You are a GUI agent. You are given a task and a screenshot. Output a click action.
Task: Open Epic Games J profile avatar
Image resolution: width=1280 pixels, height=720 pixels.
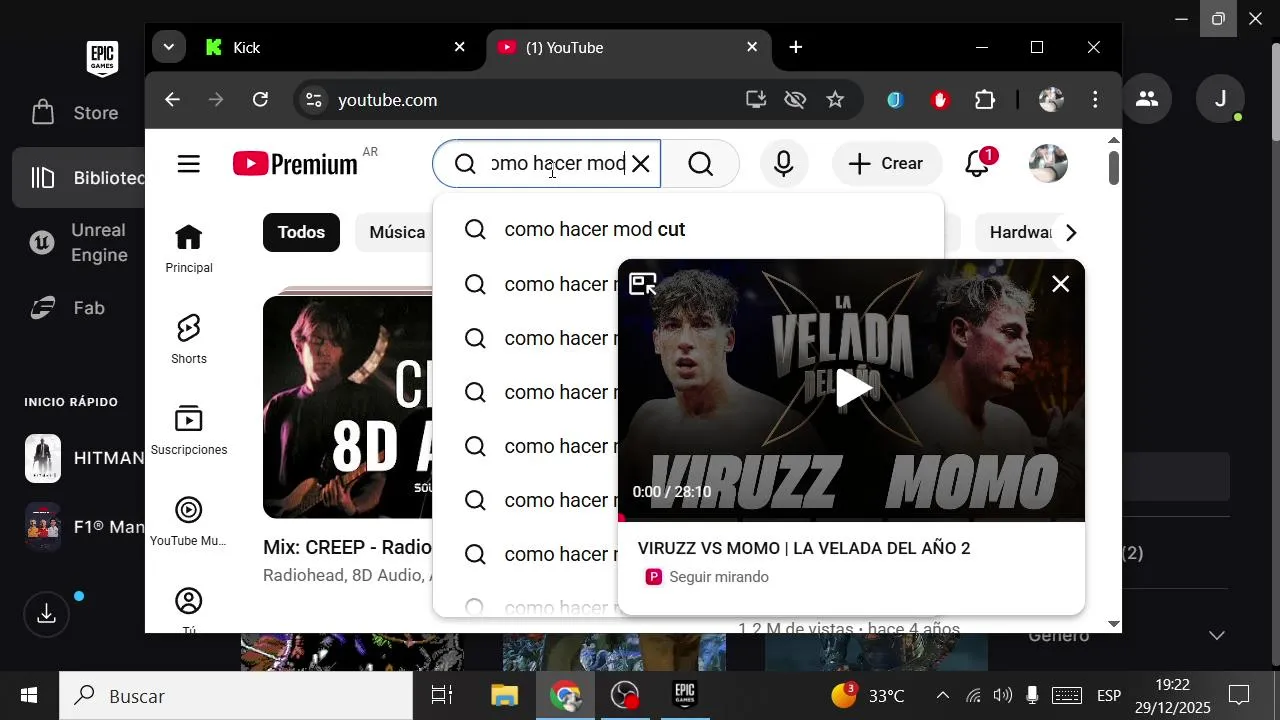click(x=1220, y=99)
